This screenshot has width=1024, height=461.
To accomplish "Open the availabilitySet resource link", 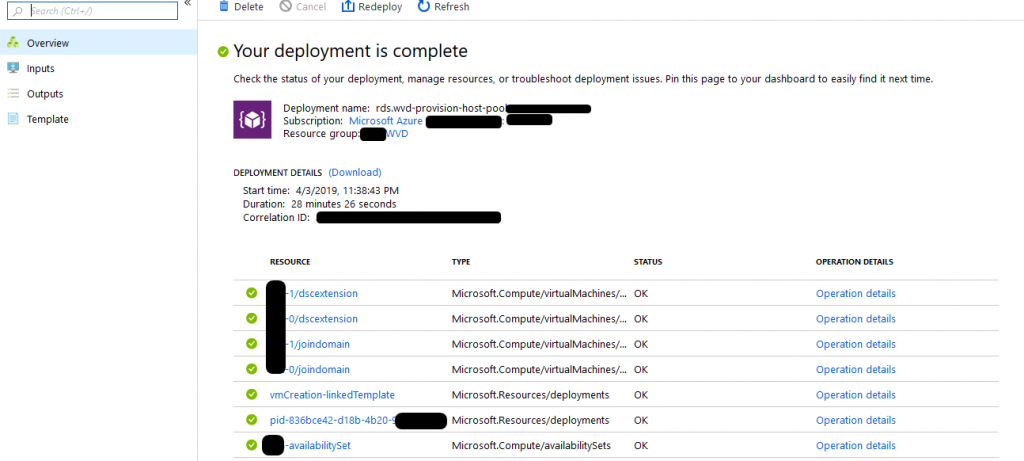I will click(x=317, y=445).
